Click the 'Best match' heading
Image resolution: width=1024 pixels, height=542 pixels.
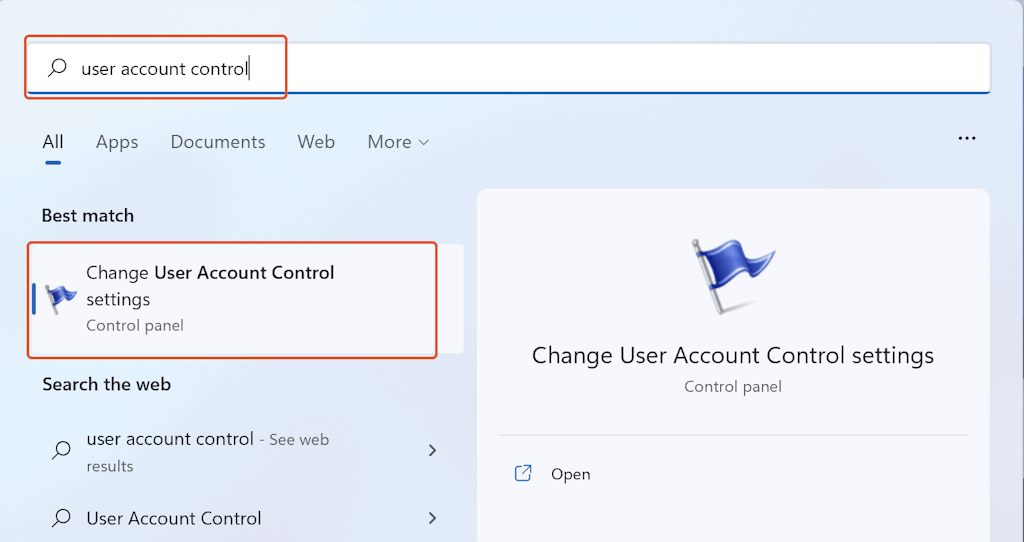point(88,215)
